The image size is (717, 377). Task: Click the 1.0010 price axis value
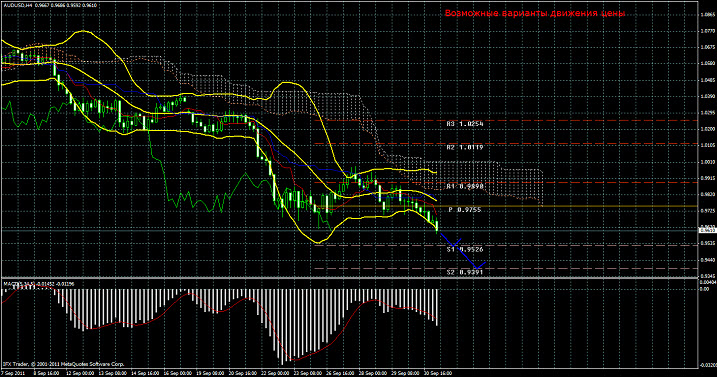click(x=708, y=162)
